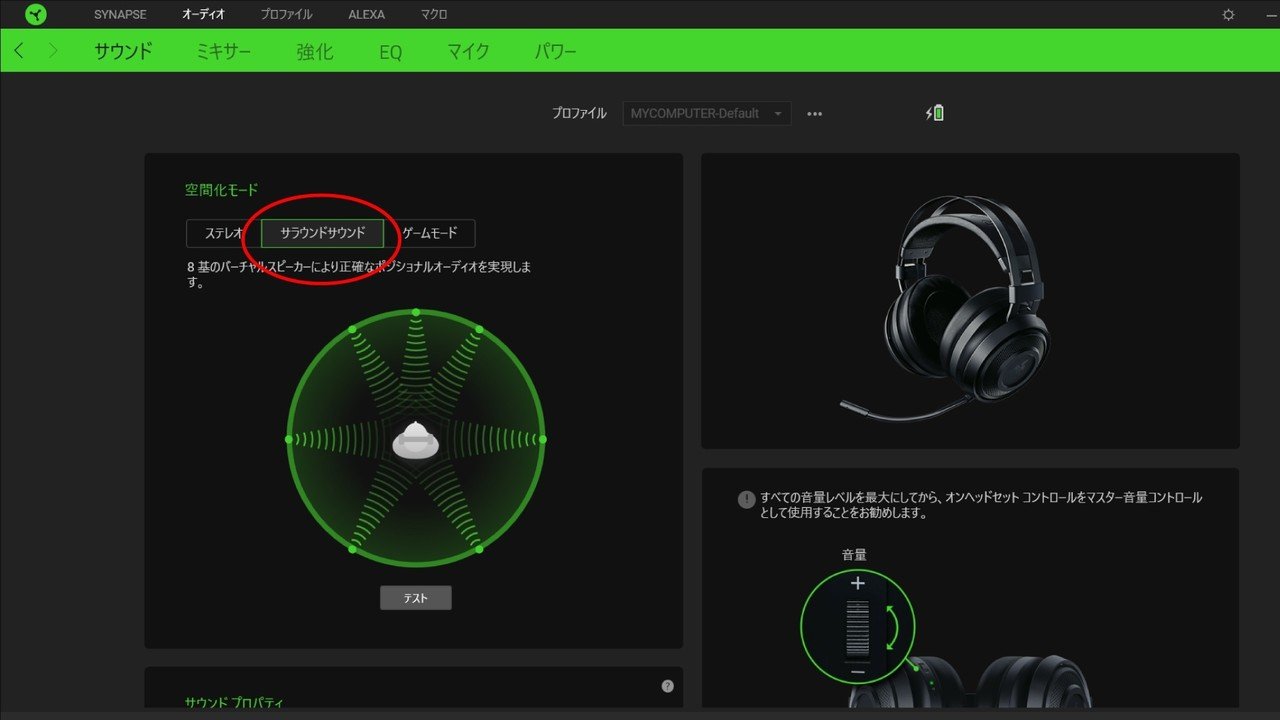
Task: Select the right side virtual speaker dot
Action: (543, 439)
